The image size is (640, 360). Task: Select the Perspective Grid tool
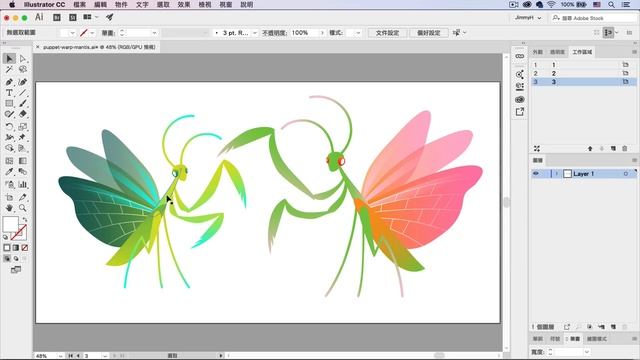[23, 148]
